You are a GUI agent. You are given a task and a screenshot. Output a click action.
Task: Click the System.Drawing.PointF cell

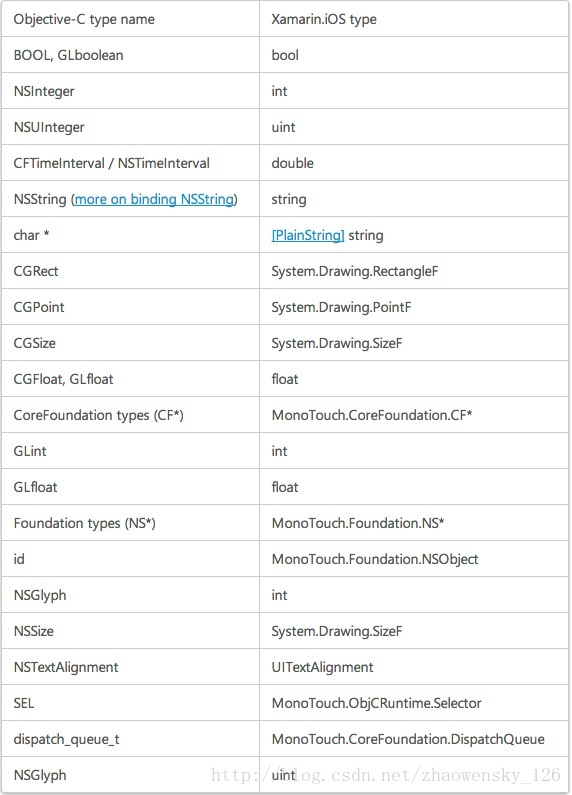click(414, 307)
